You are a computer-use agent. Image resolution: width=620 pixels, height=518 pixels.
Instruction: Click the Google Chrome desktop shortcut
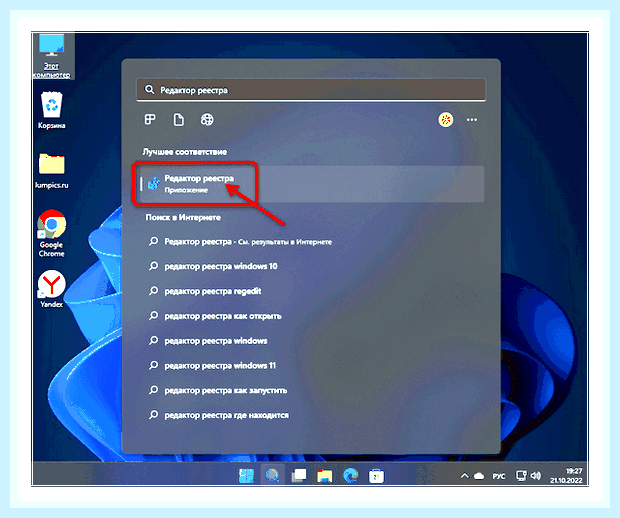(x=52, y=234)
